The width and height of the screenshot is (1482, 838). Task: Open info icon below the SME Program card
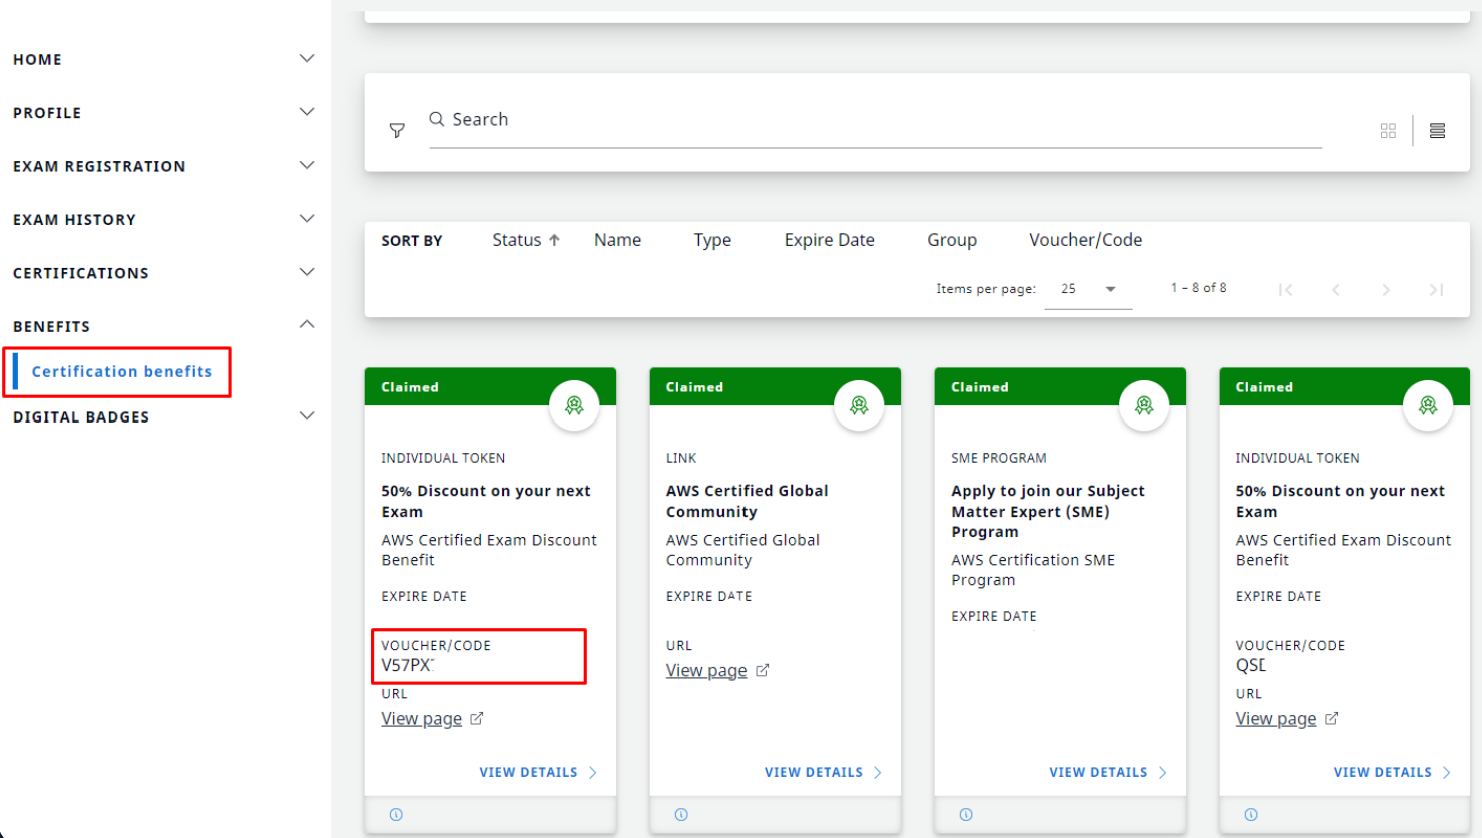click(x=966, y=815)
